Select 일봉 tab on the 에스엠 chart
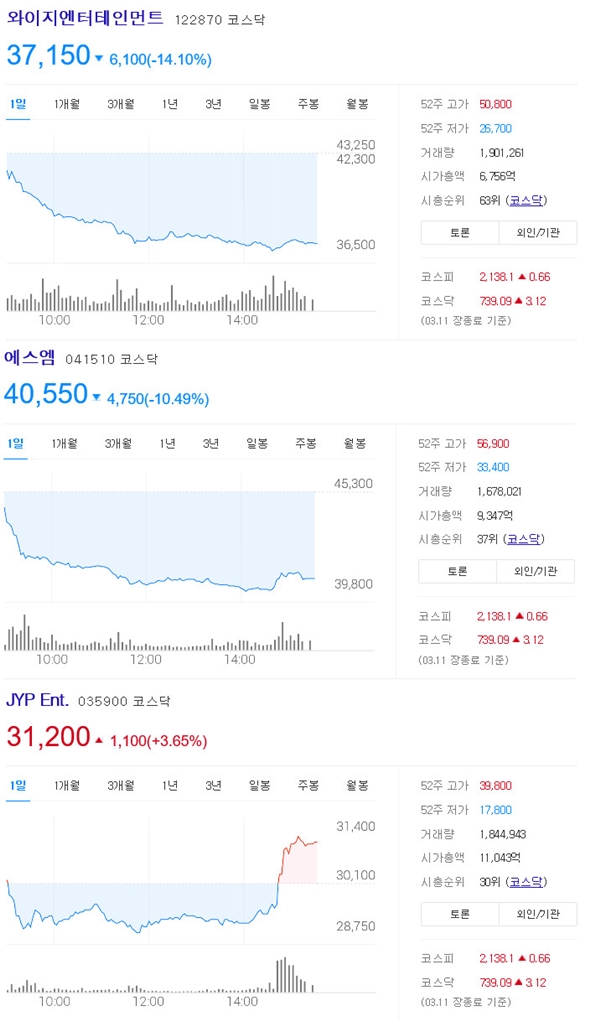 pyautogui.click(x=257, y=443)
